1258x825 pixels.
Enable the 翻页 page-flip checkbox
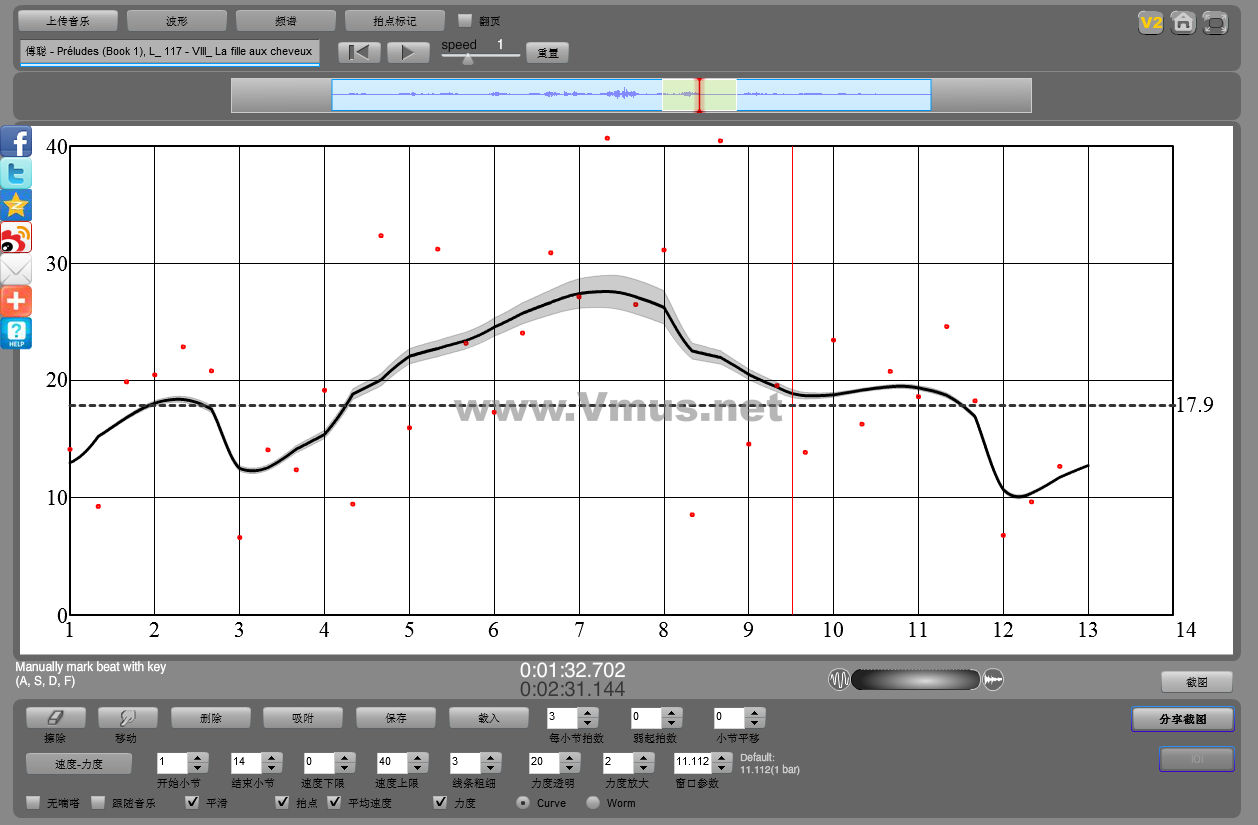click(x=465, y=20)
